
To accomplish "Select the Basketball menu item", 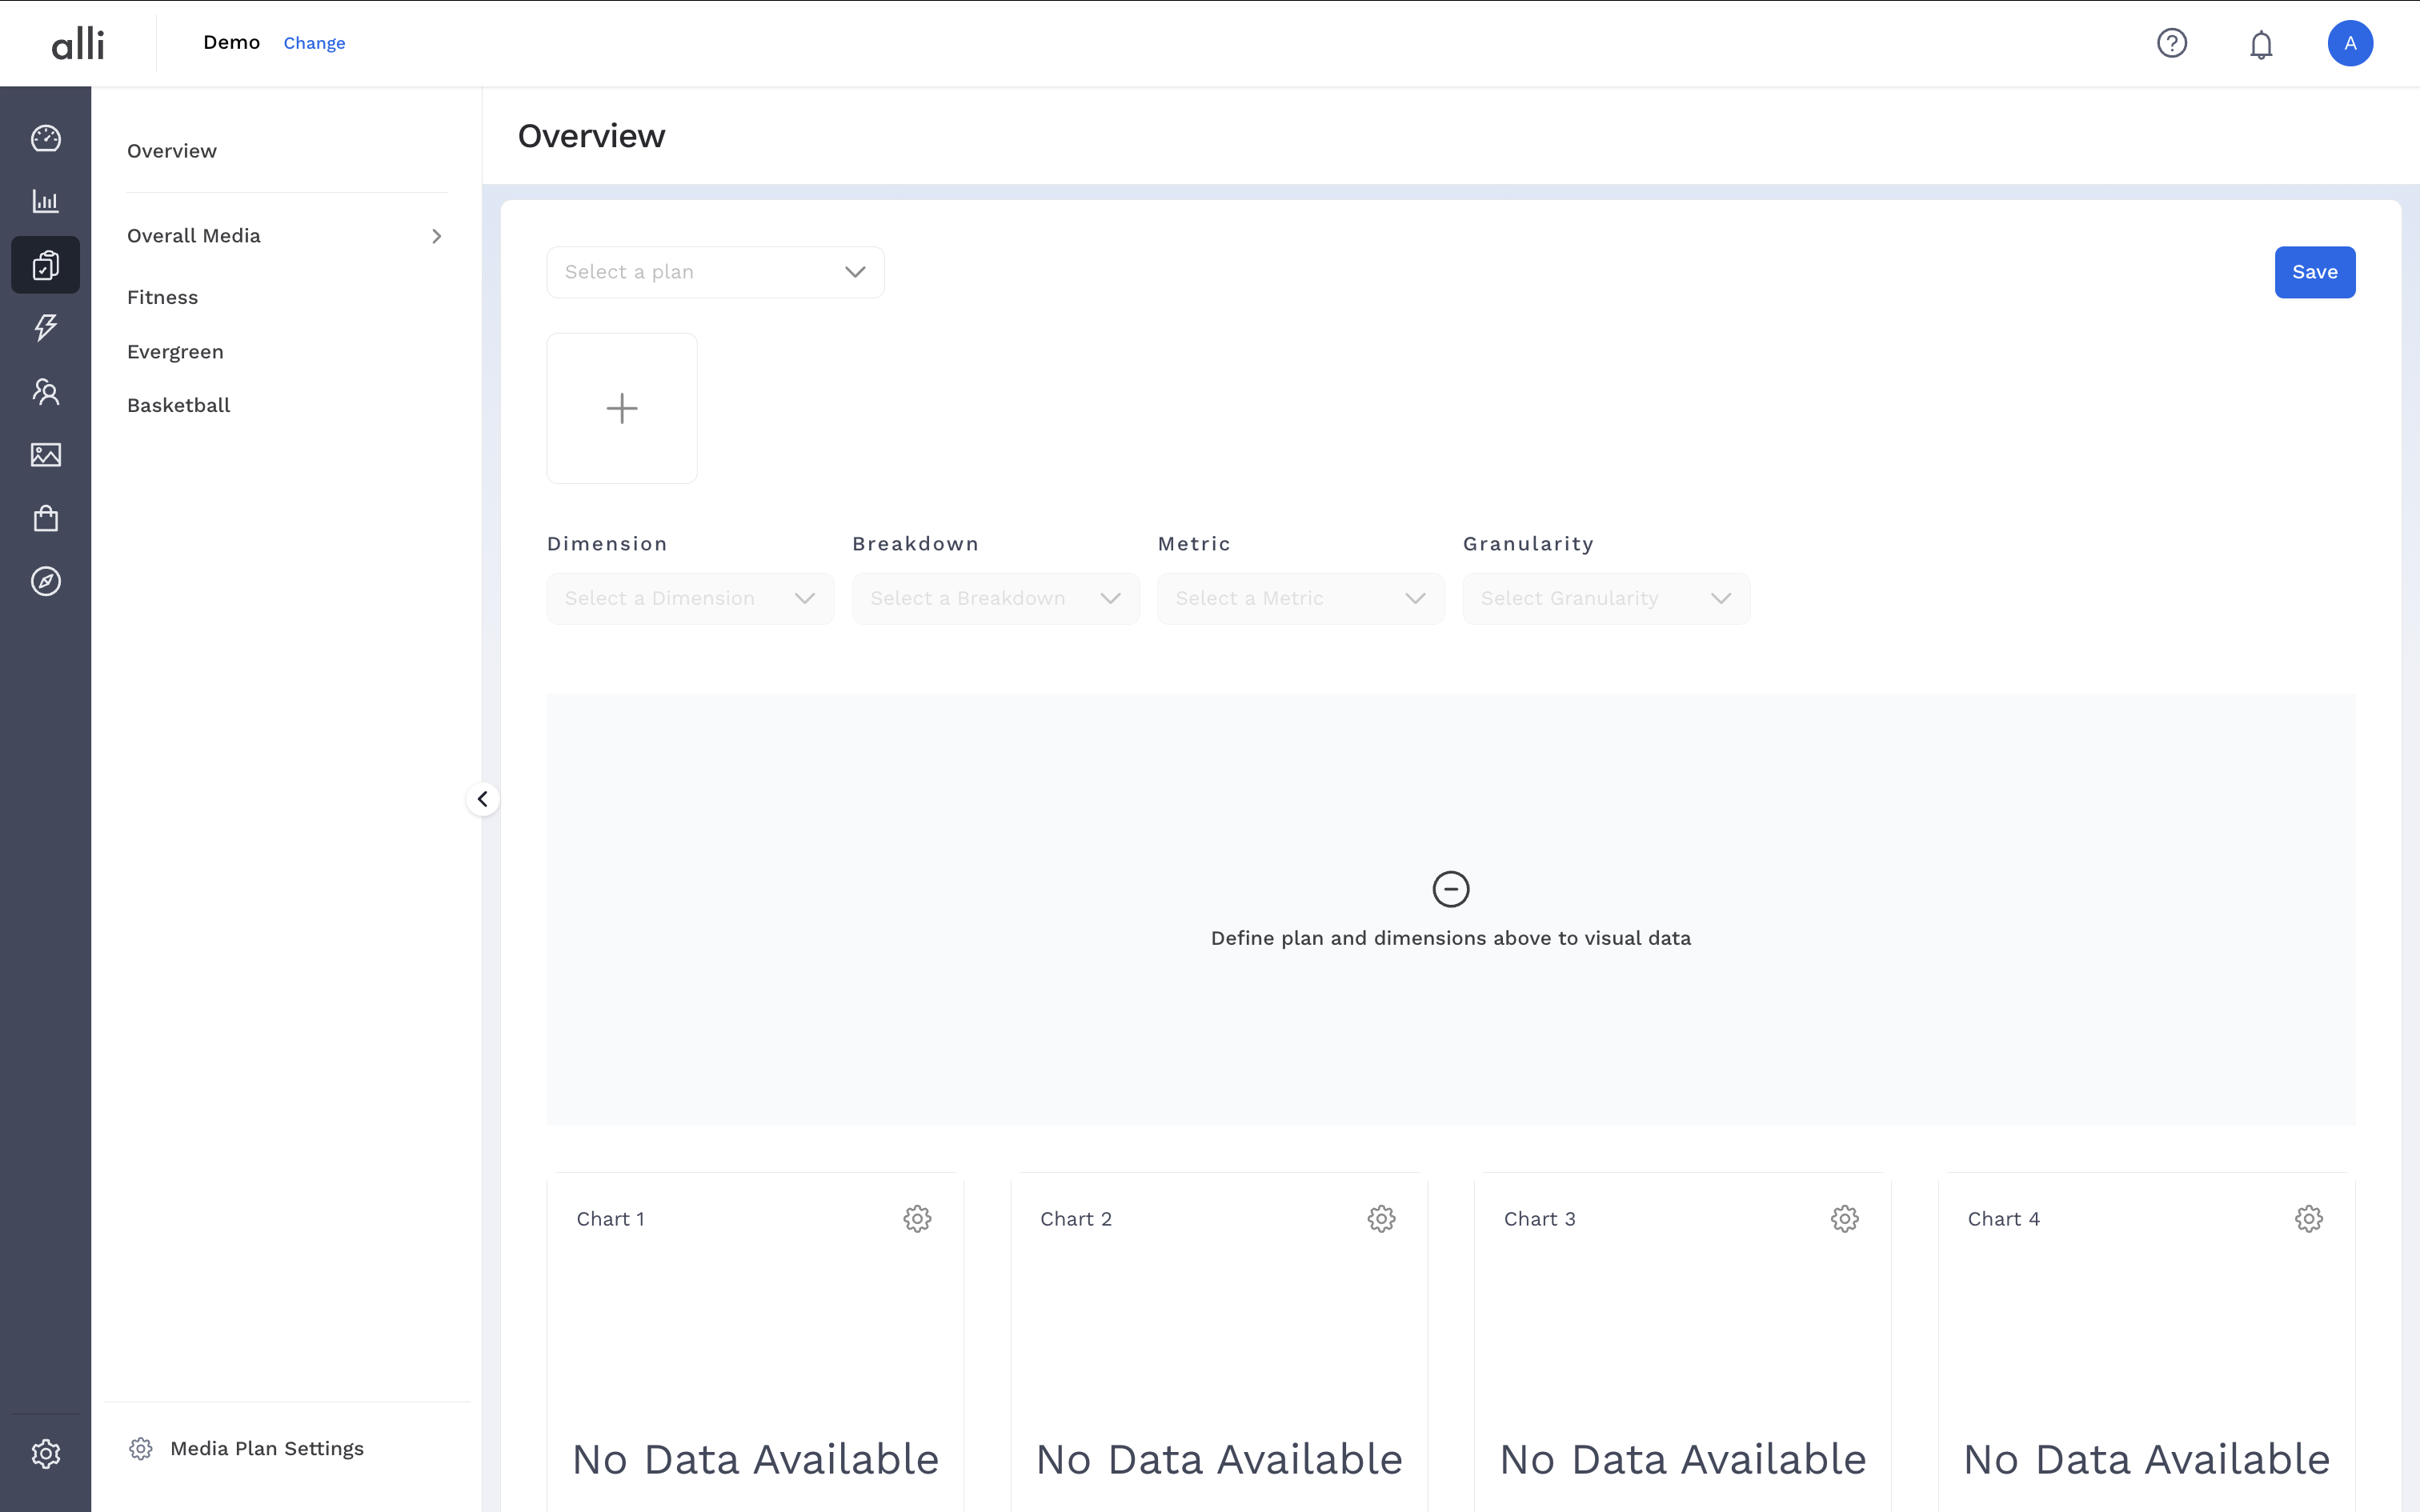I will (x=178, y=405).
